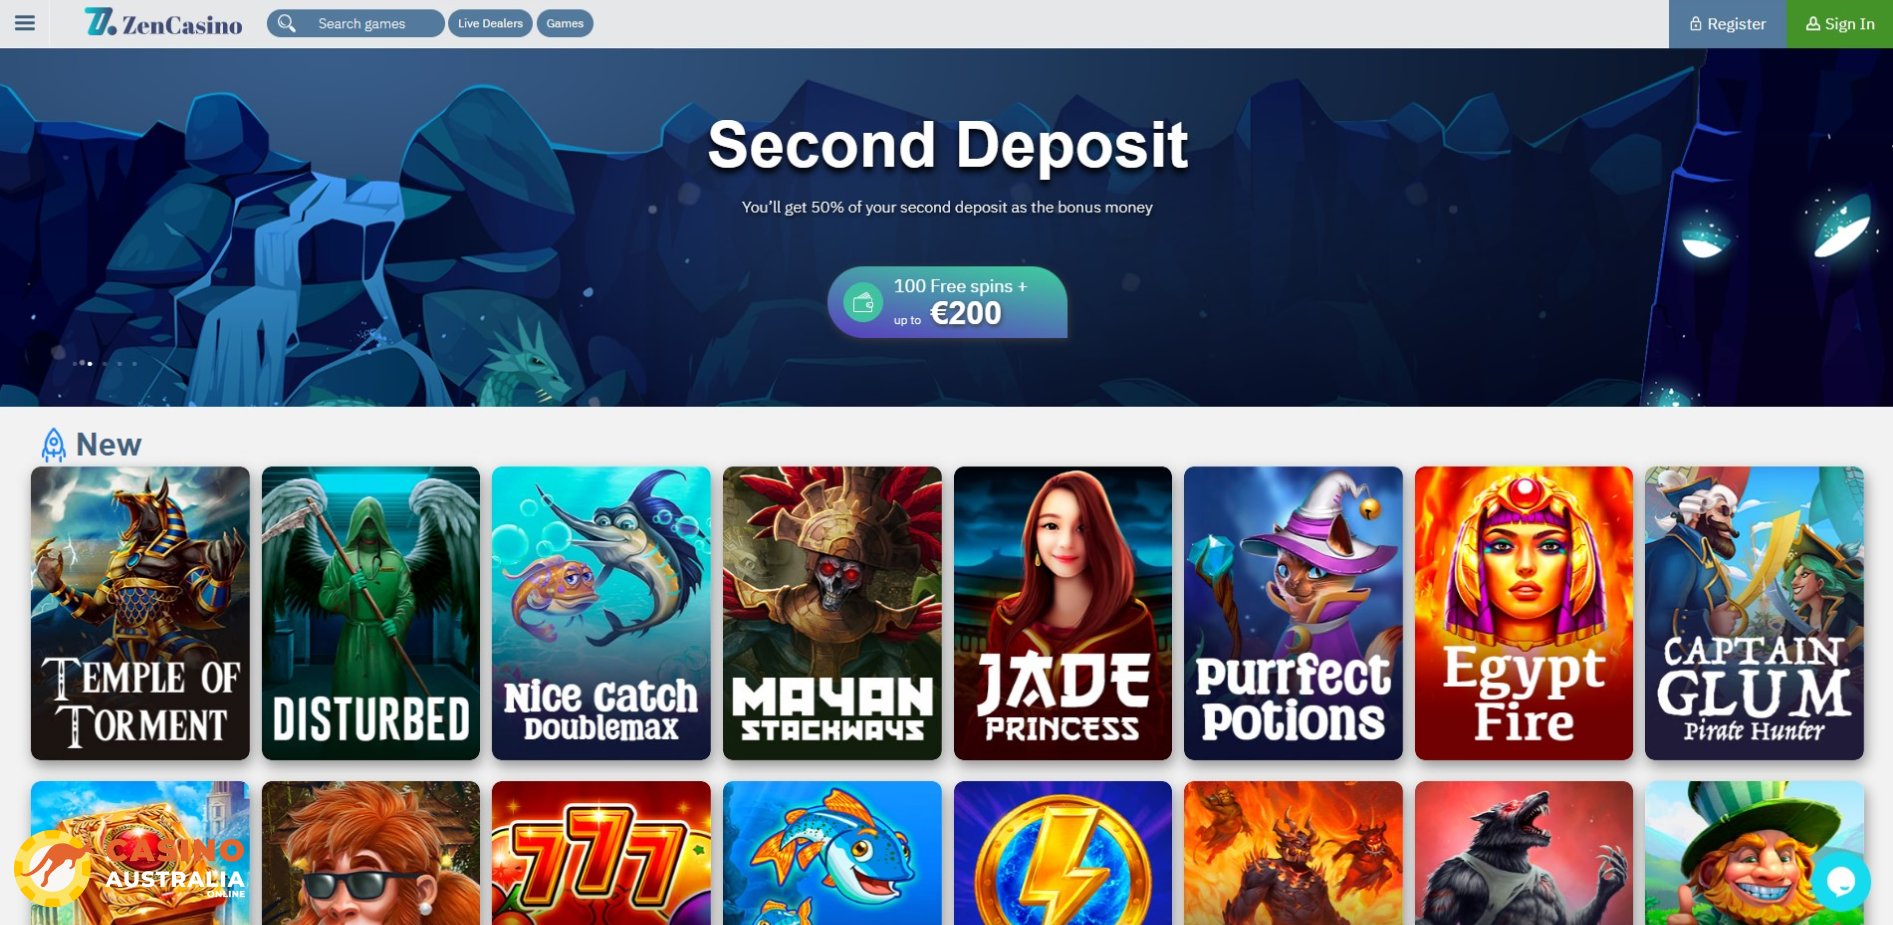Open the Live Dealers tab

(x=490, y=23)
